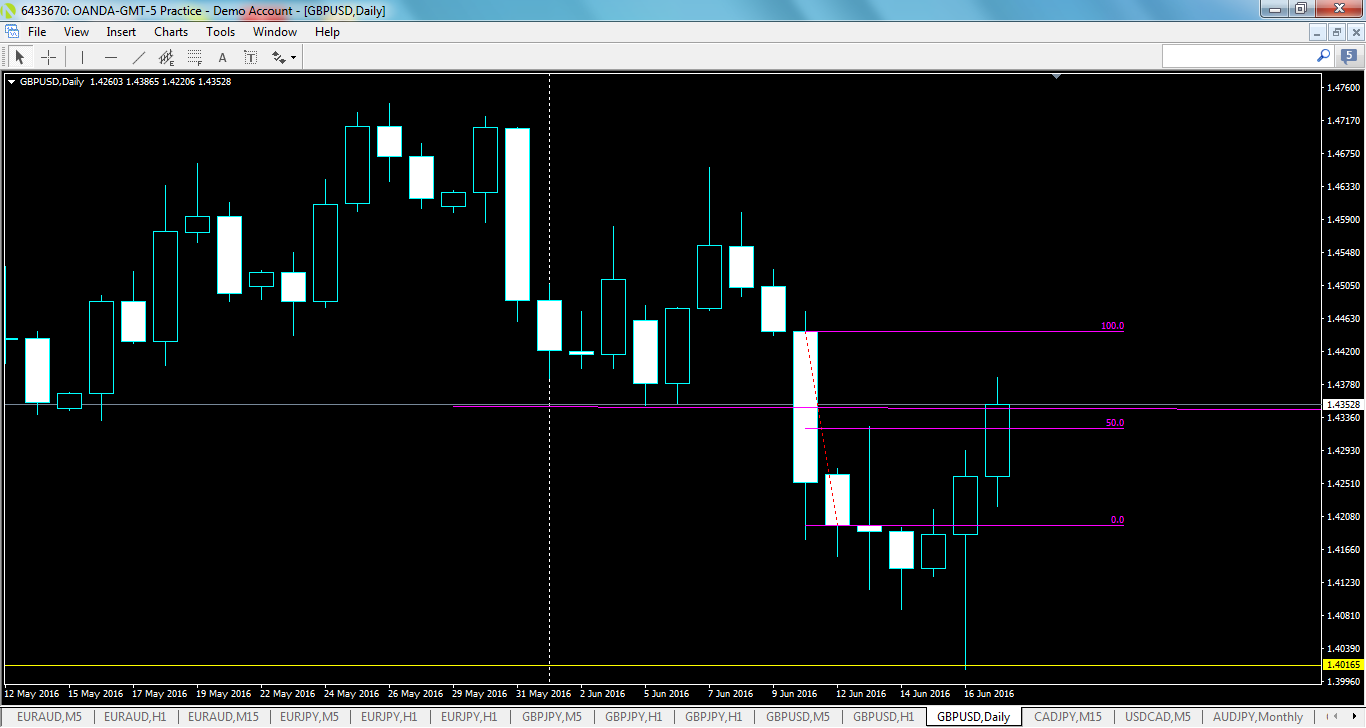Select the Fibonacci retracement tool

tap(193, 57)
